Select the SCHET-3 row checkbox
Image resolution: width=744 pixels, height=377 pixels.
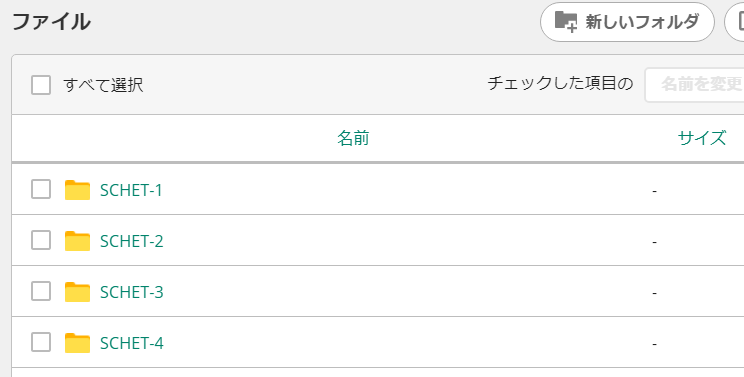(41, 291)
